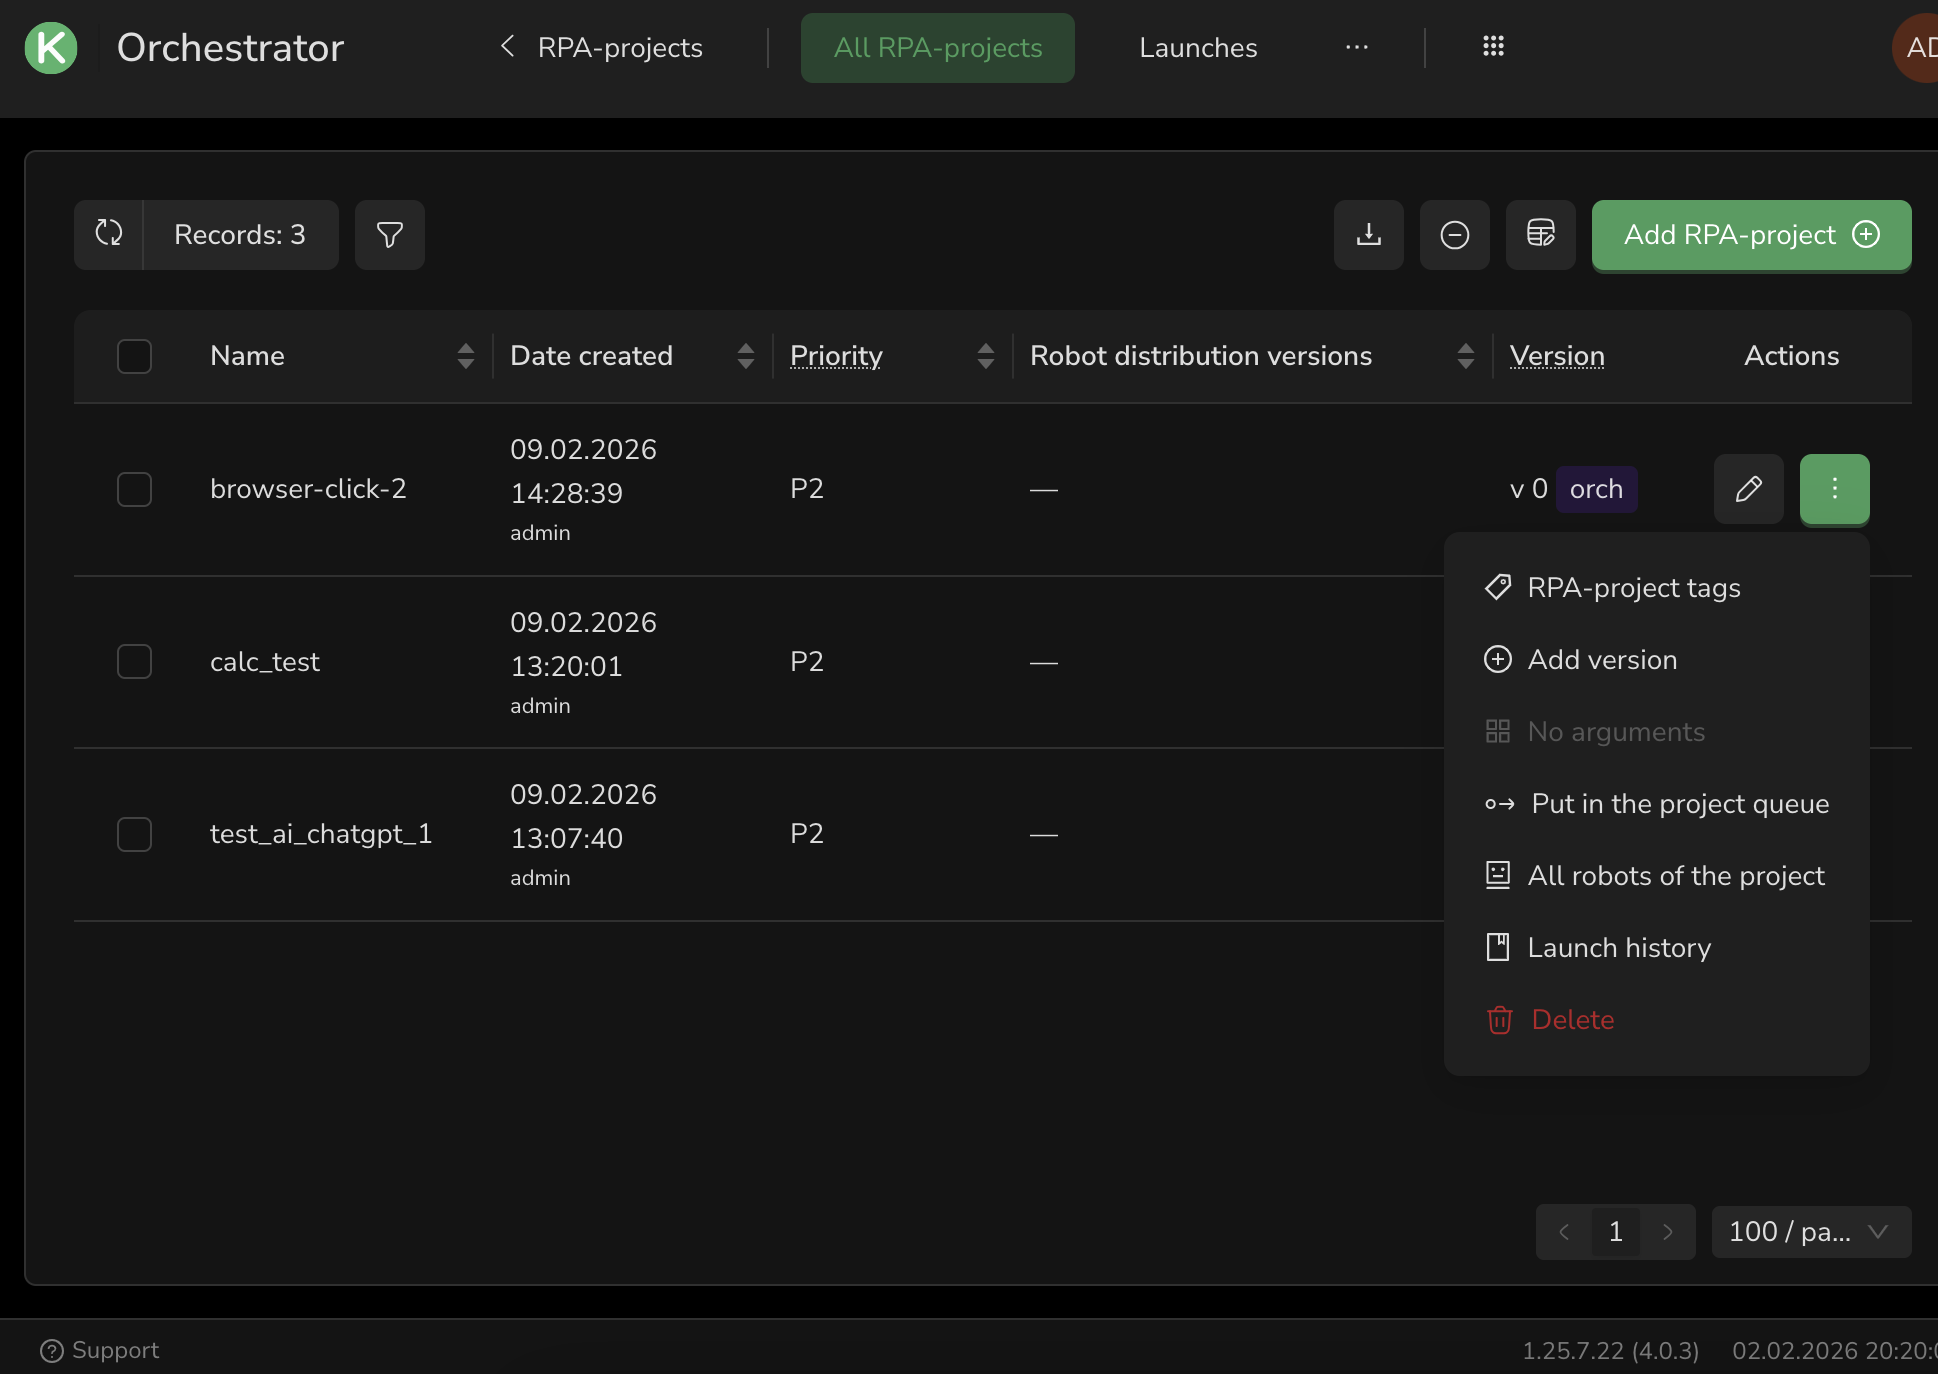
Task: Open the table column settings icon
Action: click(x=1541, y=234)
